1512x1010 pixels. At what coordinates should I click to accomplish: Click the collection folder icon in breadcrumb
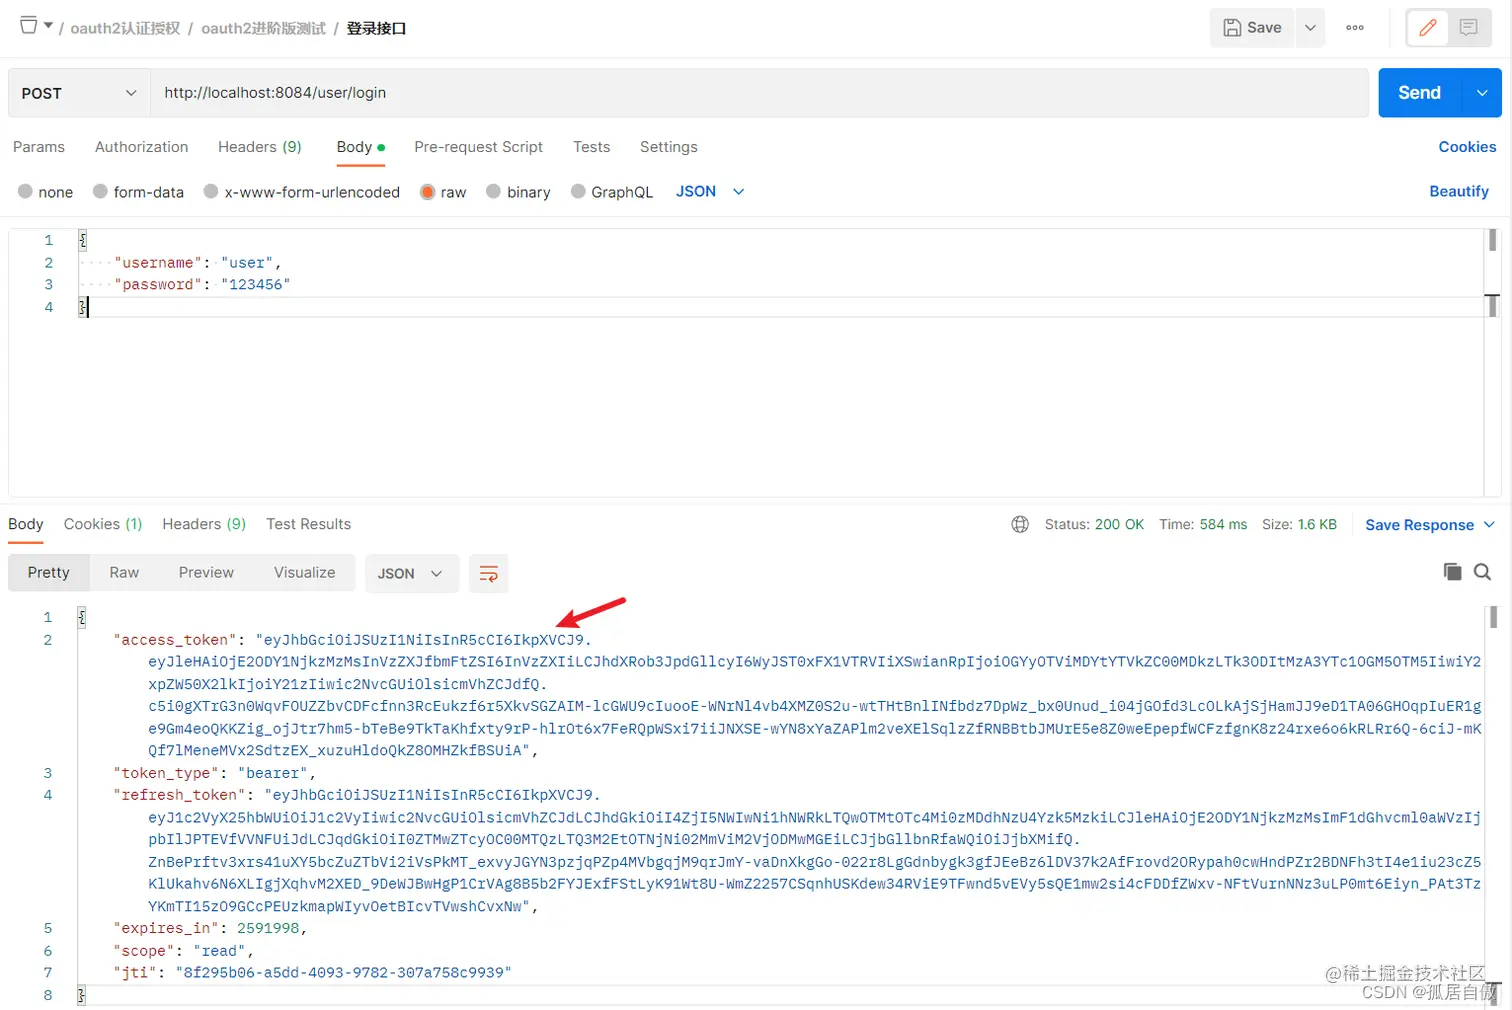coord(28,25)
